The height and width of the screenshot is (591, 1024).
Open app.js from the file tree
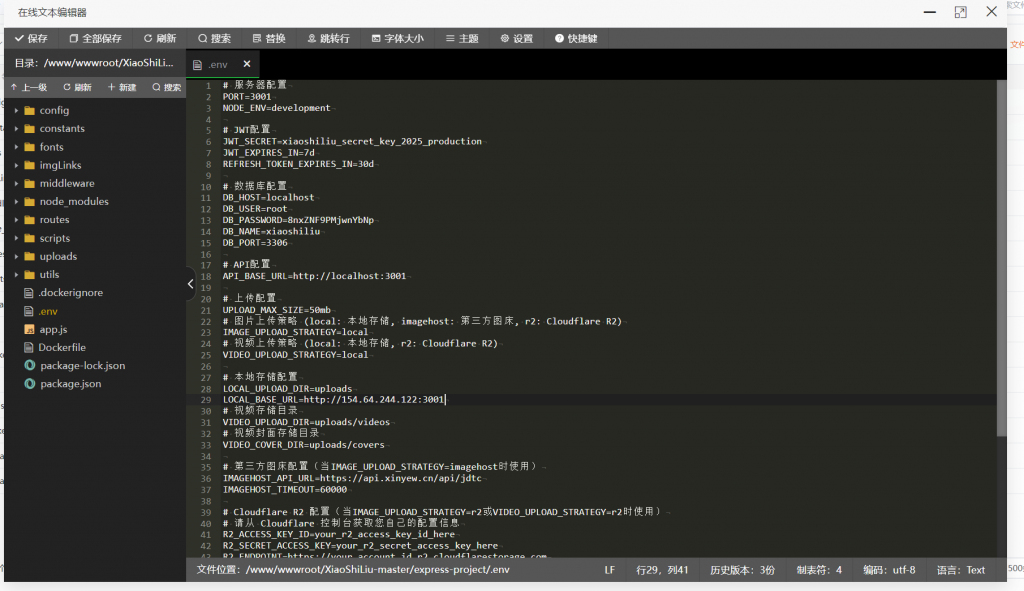pos(53,329)
